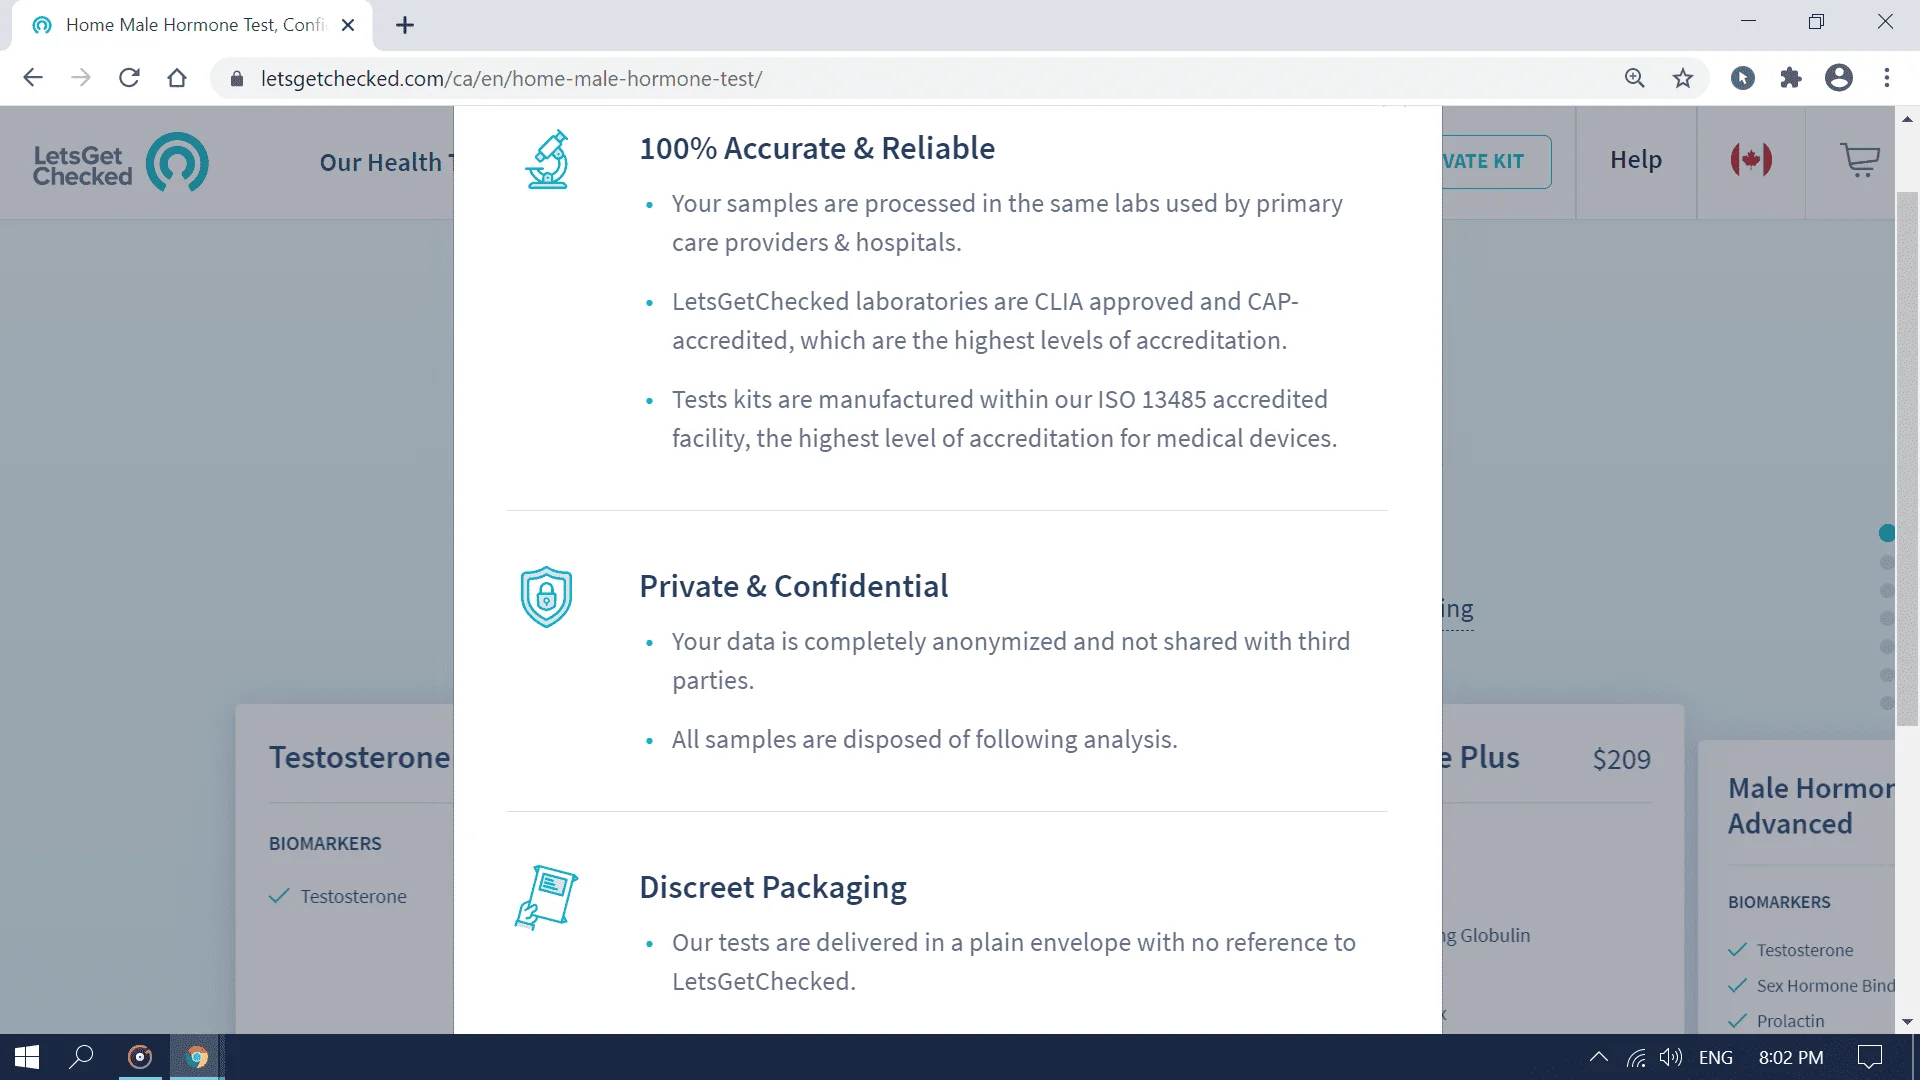Open Chrome three-dot menu
The width and height of the screenshot is (1920, 1080).
pos(1887,78)
